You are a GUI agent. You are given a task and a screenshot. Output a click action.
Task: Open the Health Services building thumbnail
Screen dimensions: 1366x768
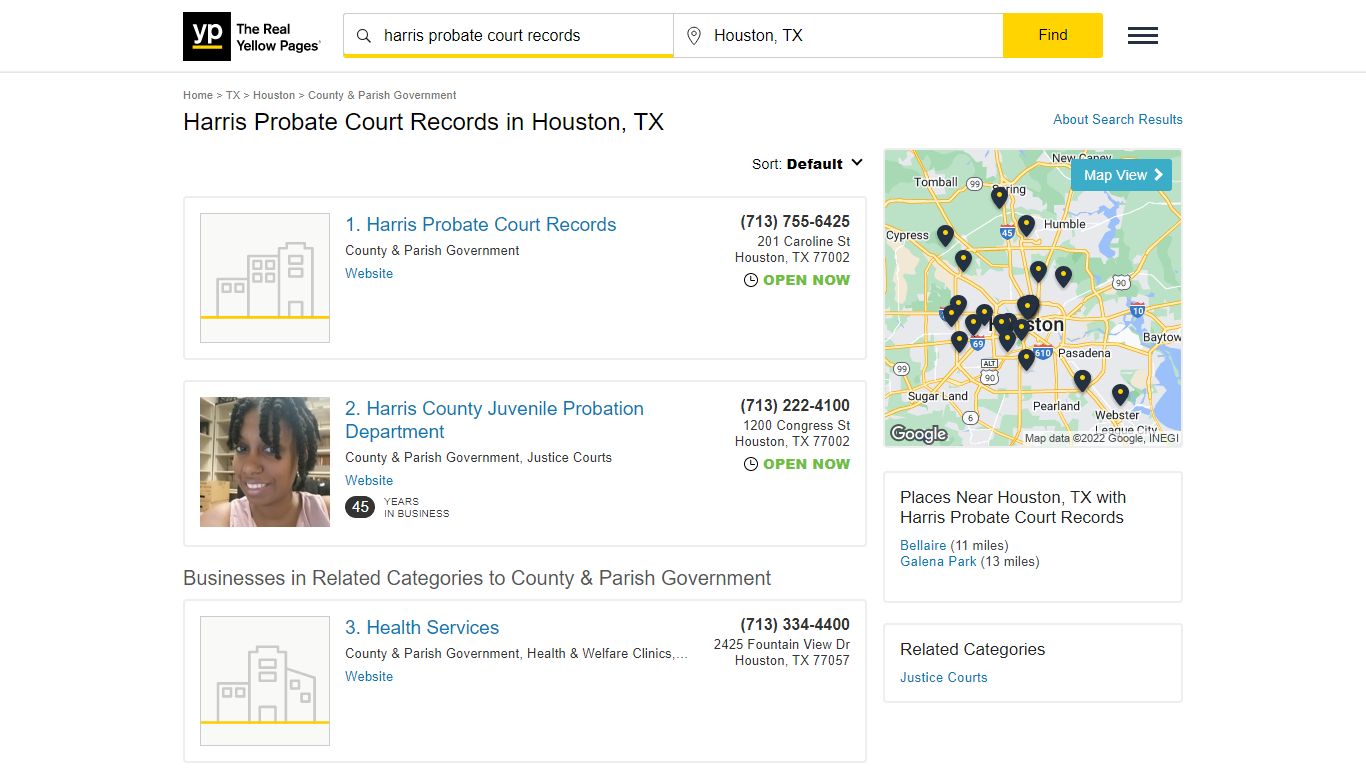[x=265, y=681]
